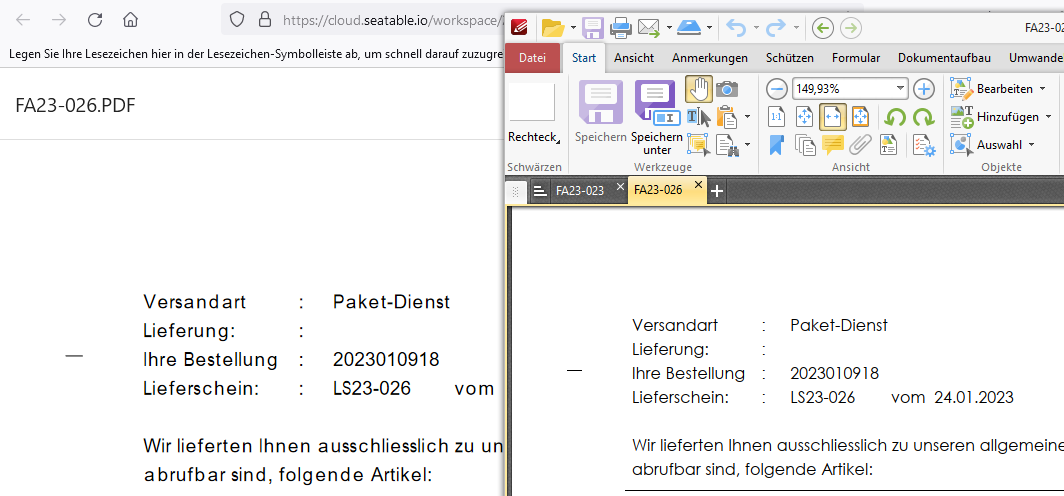The height and width of the screenshot is (496, 1064).
Task: Click the Snapshot camera tool
Action: pyautogui.click(x=727, y=90)
